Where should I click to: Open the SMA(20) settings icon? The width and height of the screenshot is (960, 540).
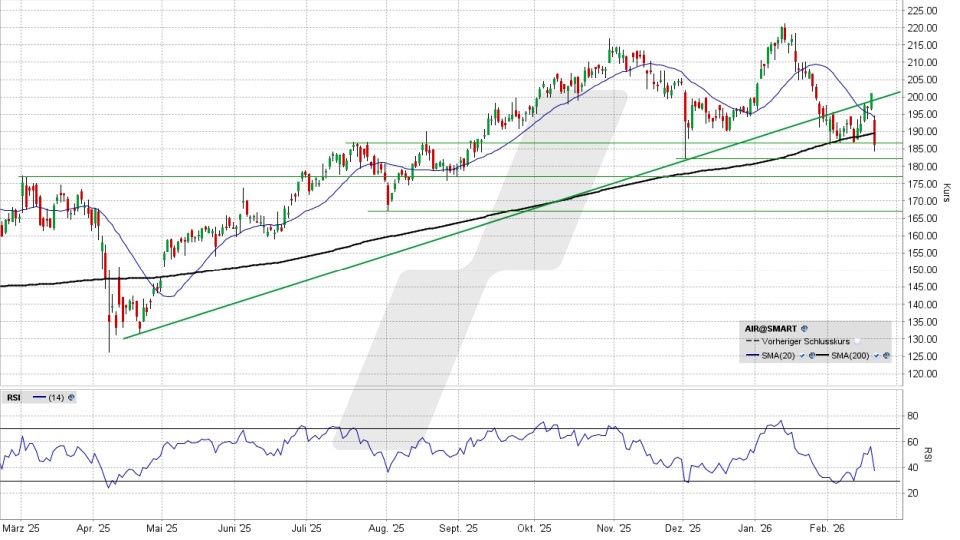point(811,355)
